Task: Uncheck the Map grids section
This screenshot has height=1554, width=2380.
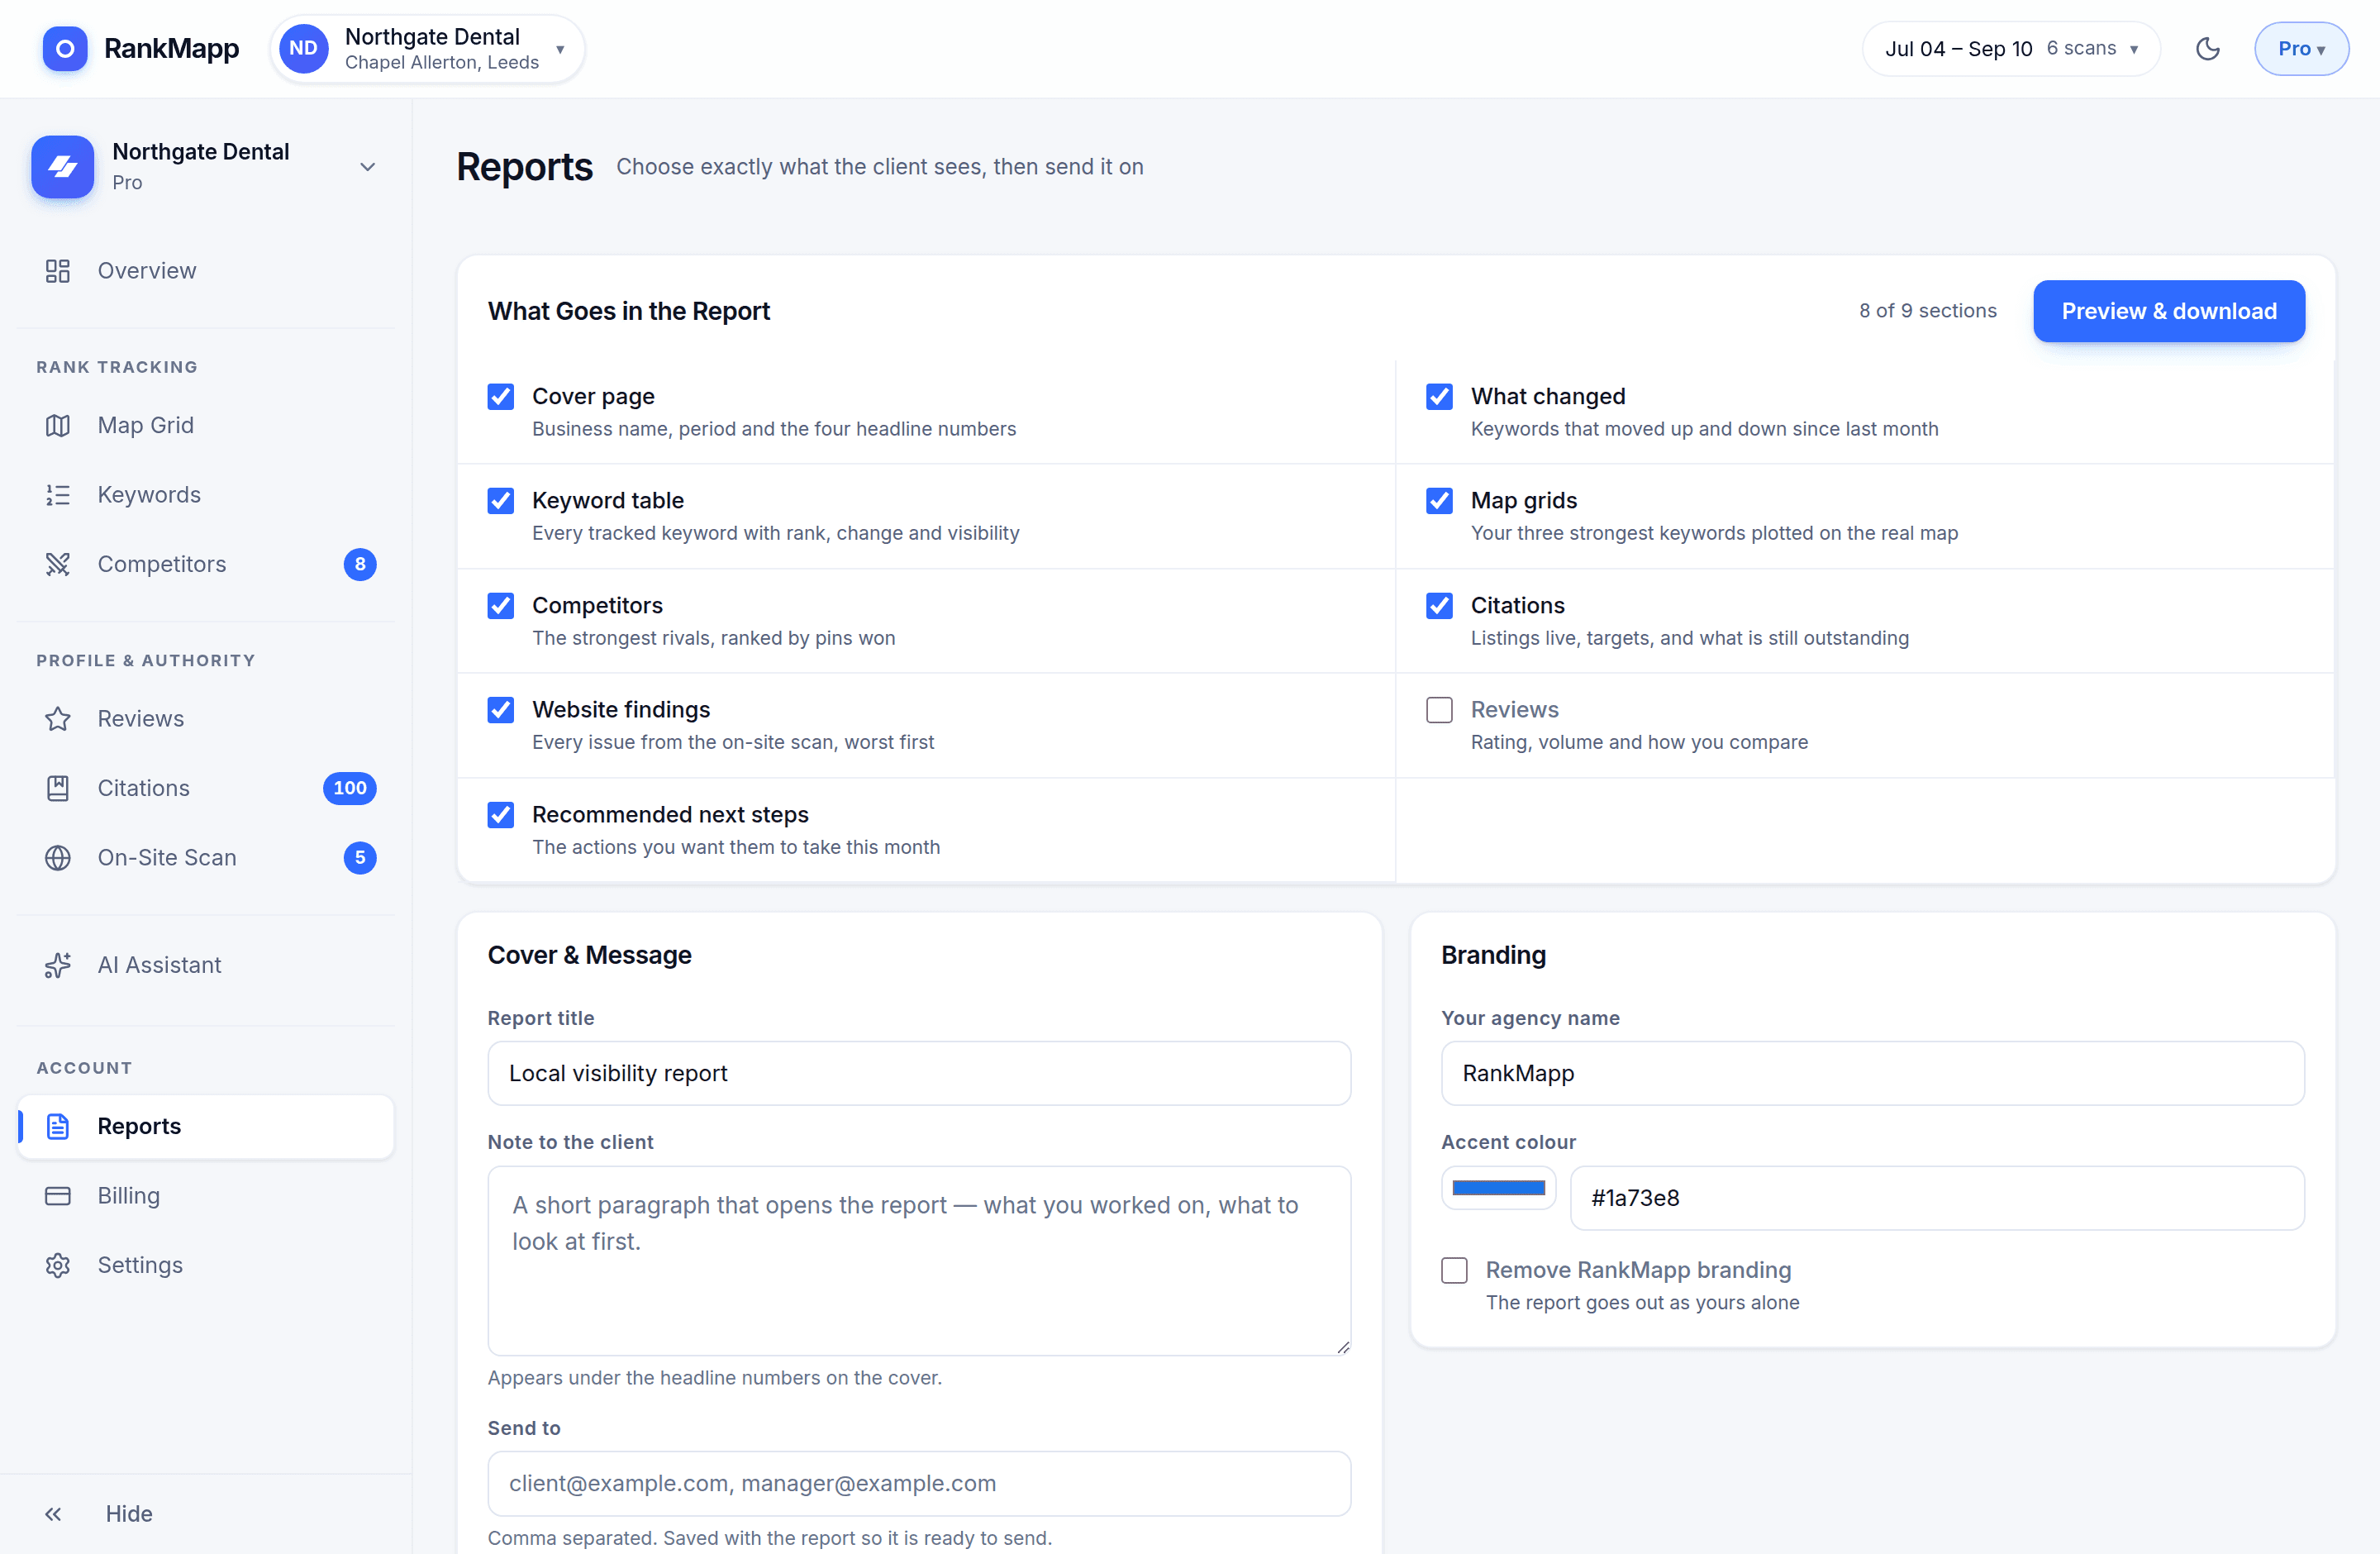Action: coord(1439,501)
